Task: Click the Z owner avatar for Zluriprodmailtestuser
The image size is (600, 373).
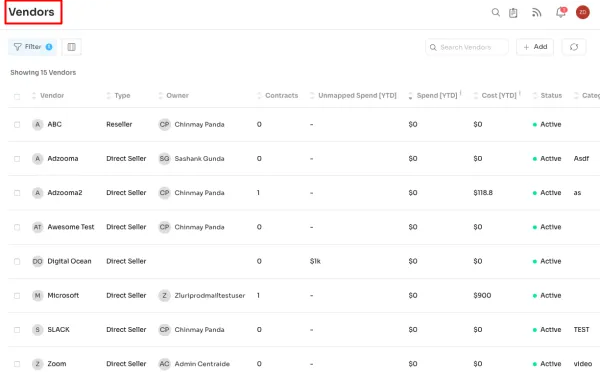Action: click(165, 295)
